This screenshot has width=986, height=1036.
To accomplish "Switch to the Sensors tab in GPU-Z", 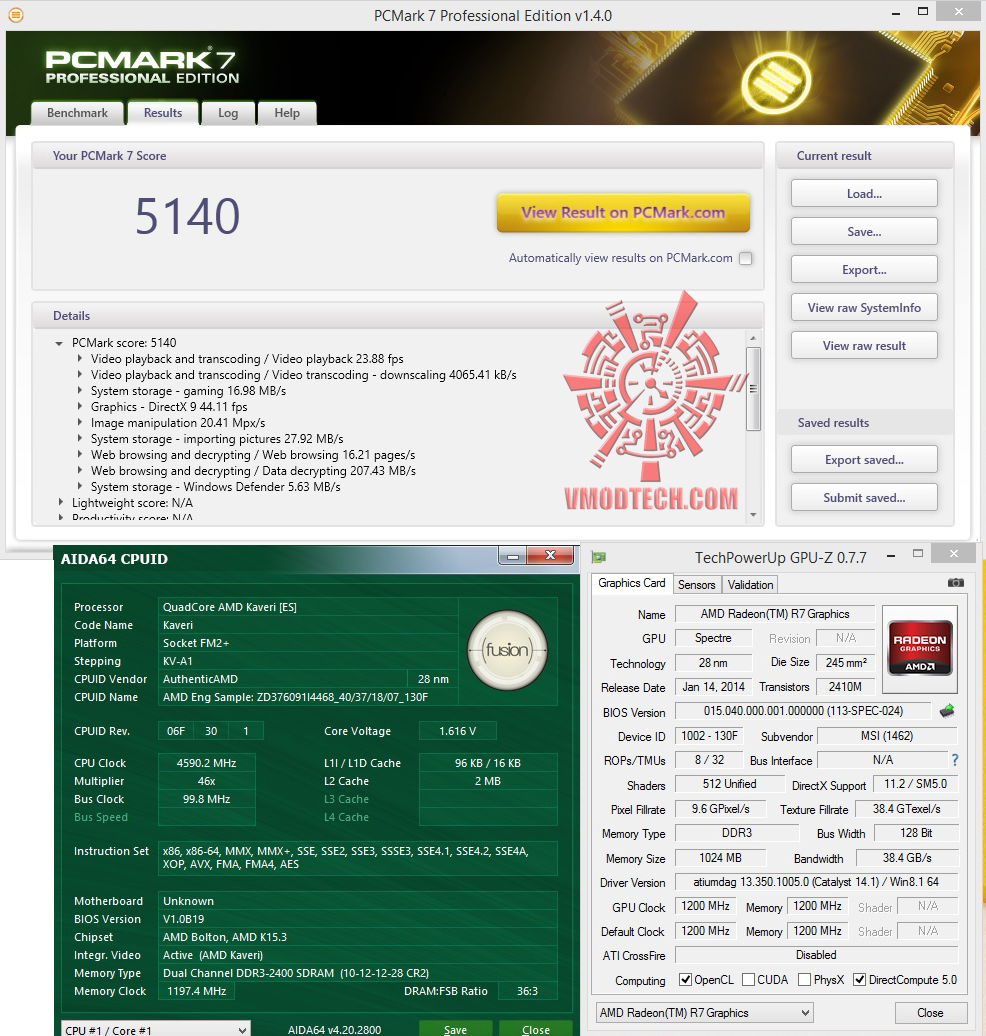I will tap(697, 585).
